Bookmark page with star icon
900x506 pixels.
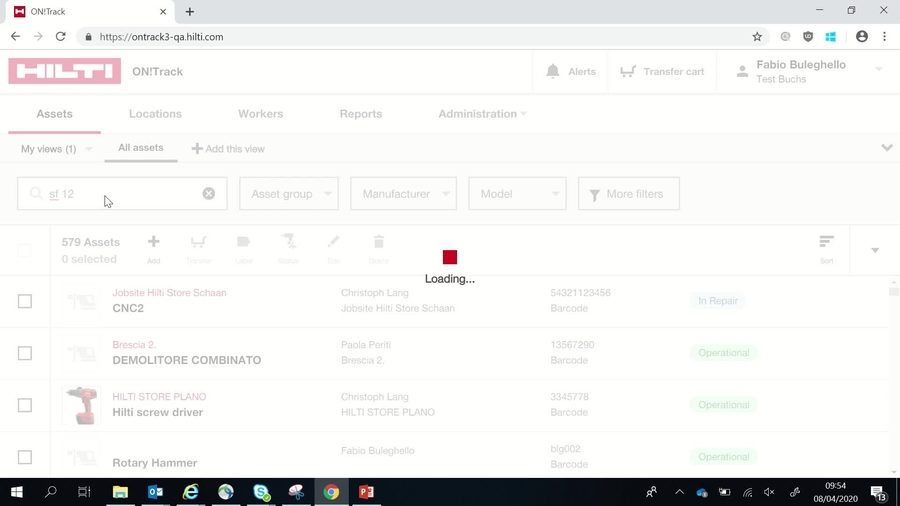pyautogui.click(x=757, y=37)
